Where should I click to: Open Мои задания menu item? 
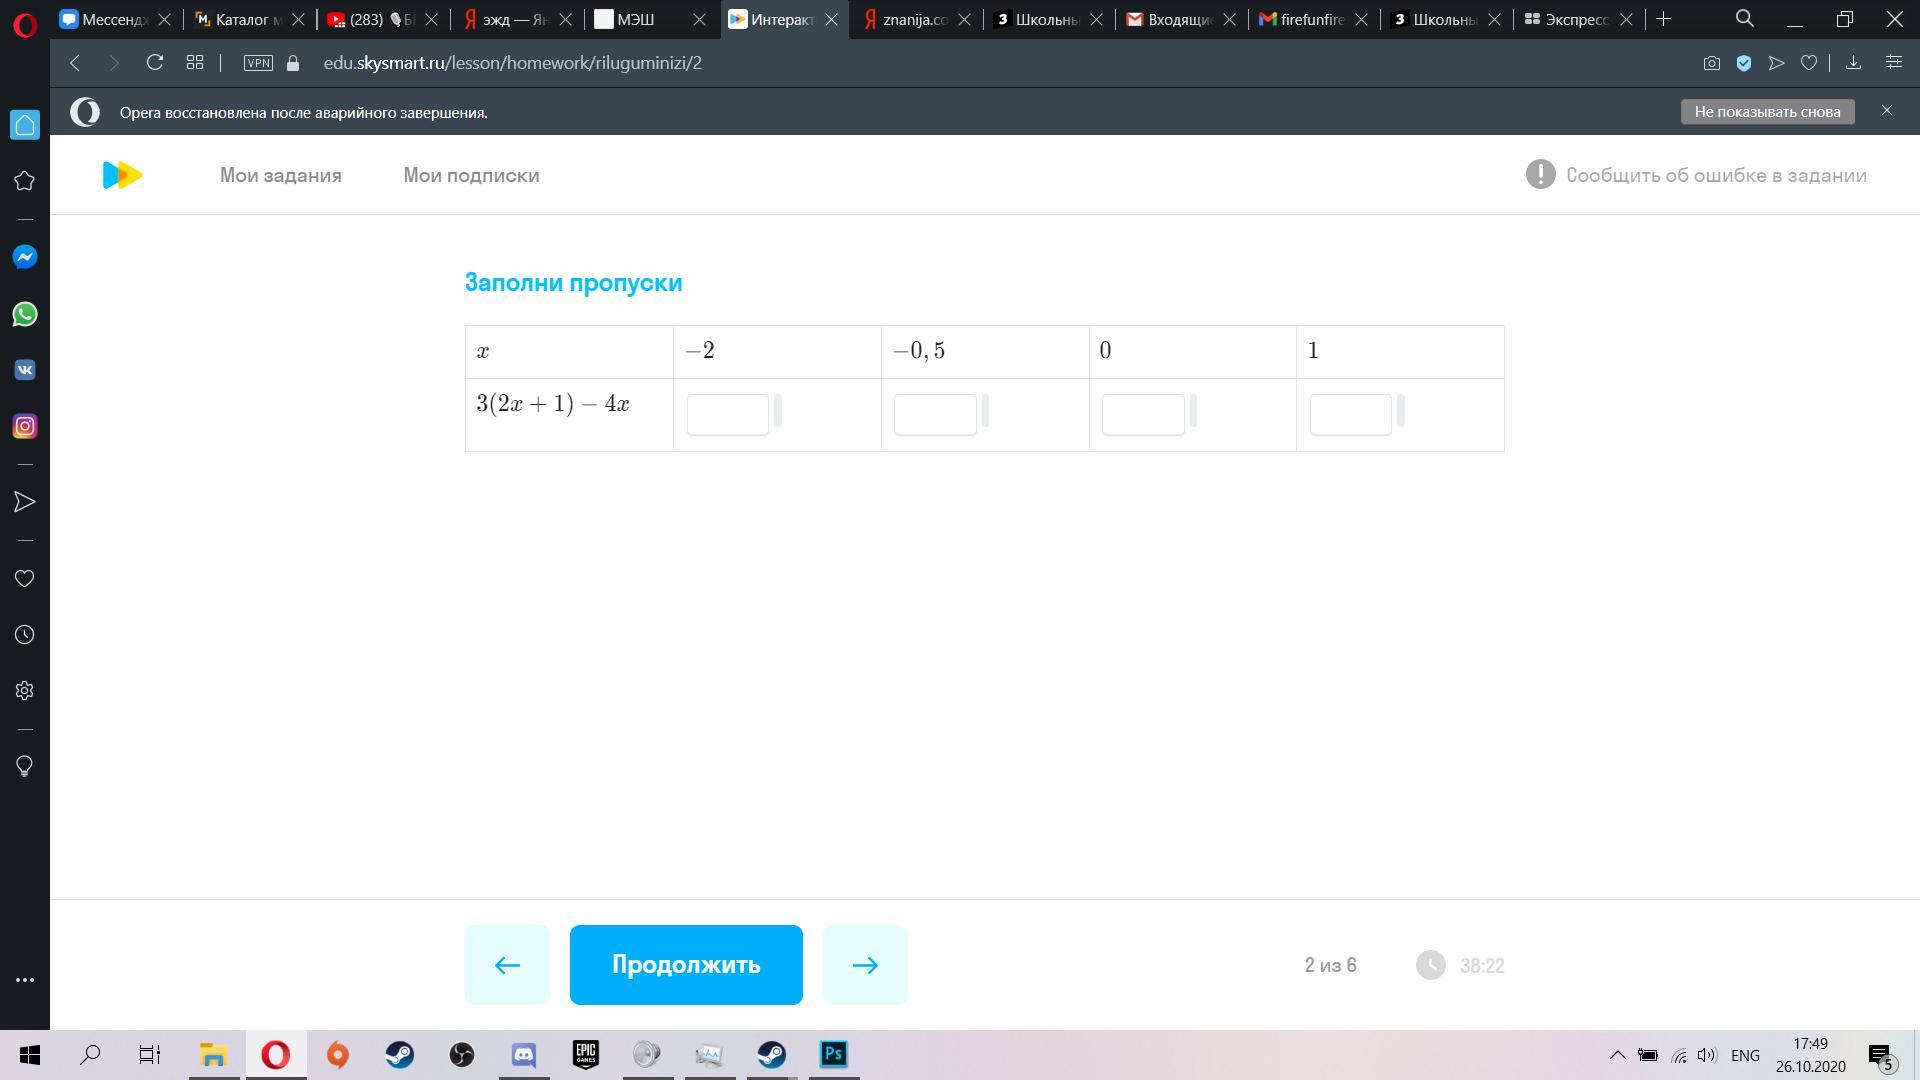click(x=280, y=175)
